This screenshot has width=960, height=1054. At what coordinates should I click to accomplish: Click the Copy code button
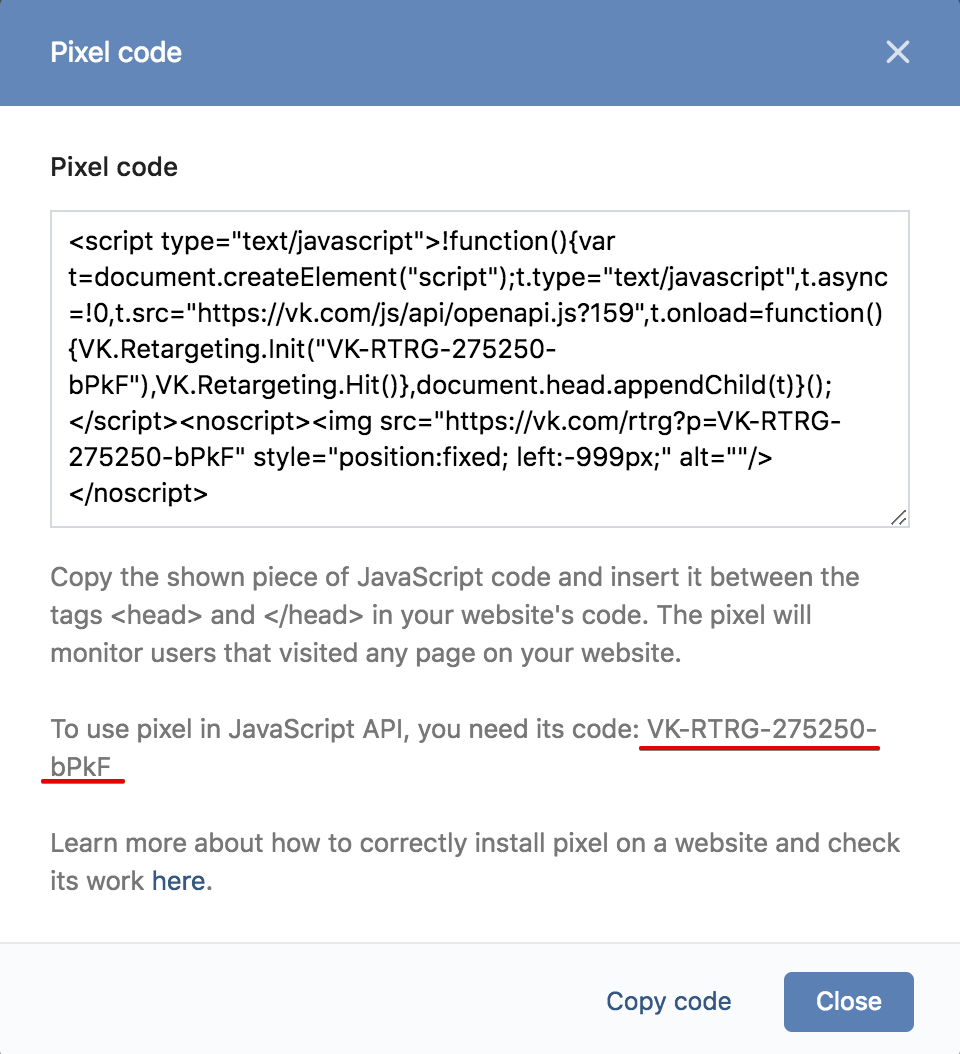(668, 1001)
